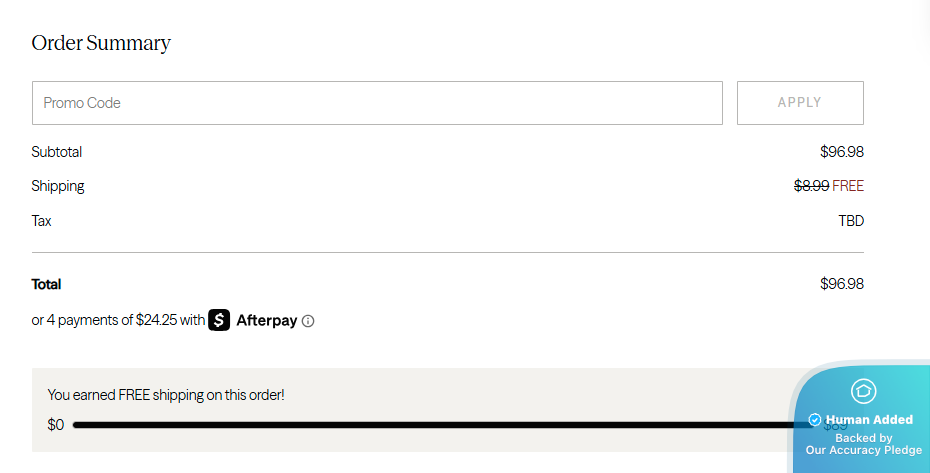930x473 pixels.
Task: Click the blue verified checkmark icon
Action: [x=815, y=420]
